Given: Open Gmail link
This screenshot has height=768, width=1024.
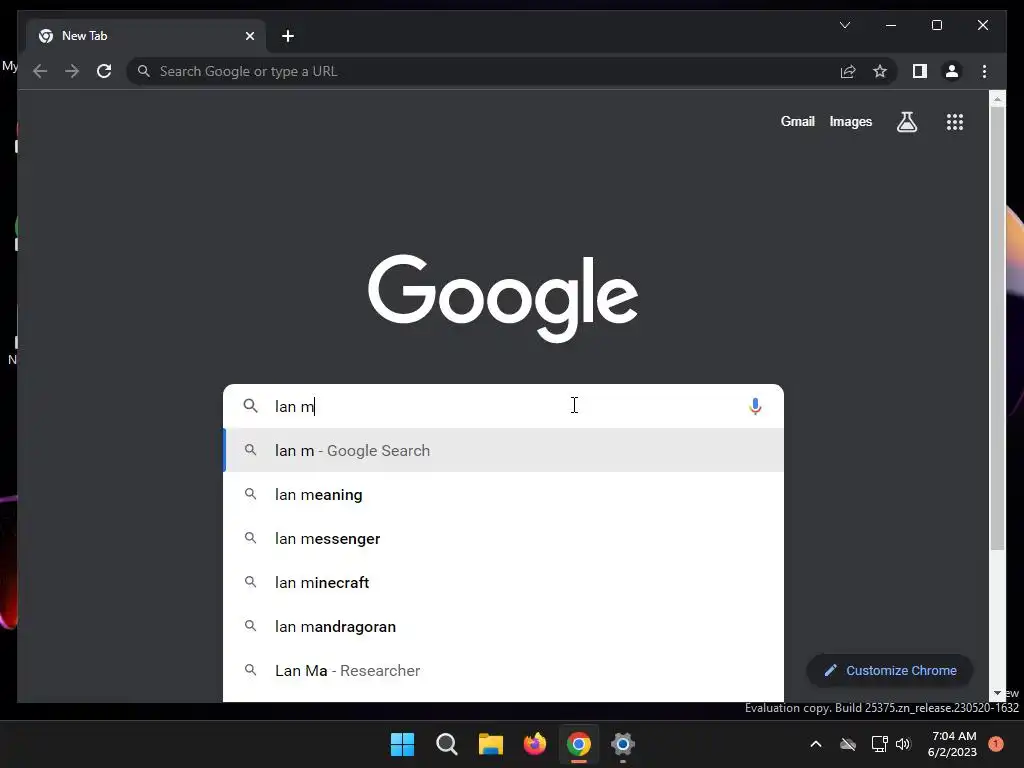Looking at the screenshot, I should tap(797, 121).
